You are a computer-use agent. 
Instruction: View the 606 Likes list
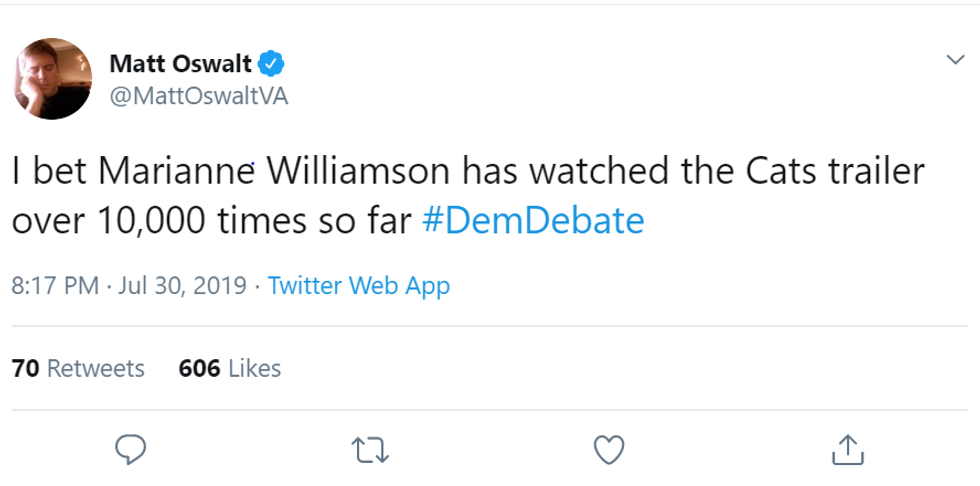(229, 368)
